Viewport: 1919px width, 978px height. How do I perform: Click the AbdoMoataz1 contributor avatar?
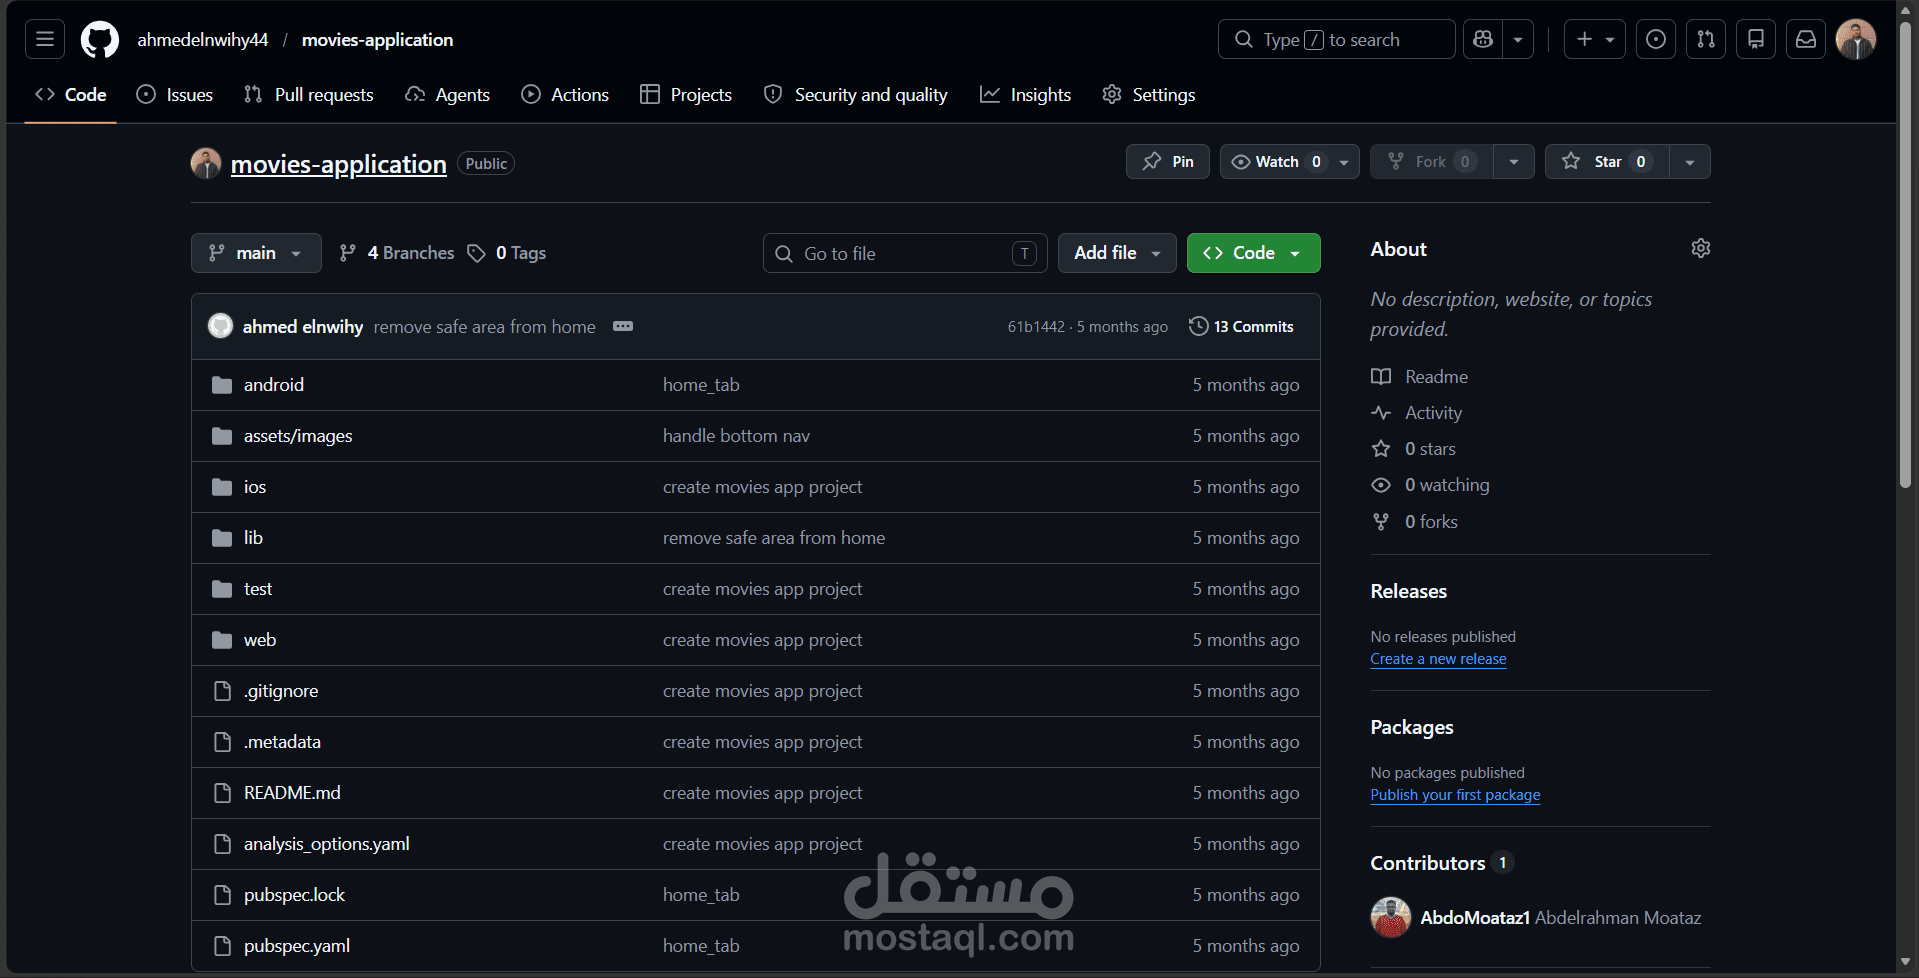1390,917
